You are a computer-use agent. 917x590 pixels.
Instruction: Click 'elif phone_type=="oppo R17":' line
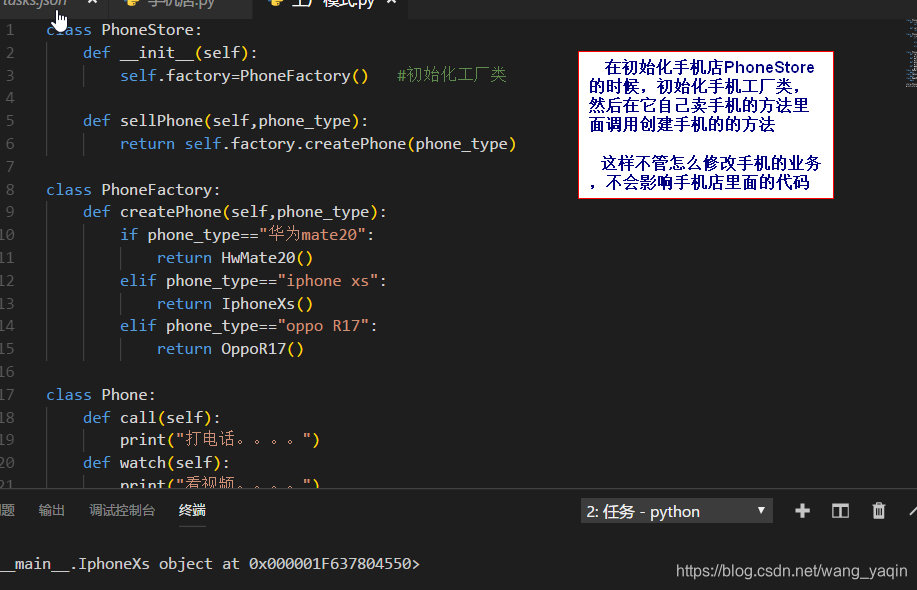click(x=249, y=326)
